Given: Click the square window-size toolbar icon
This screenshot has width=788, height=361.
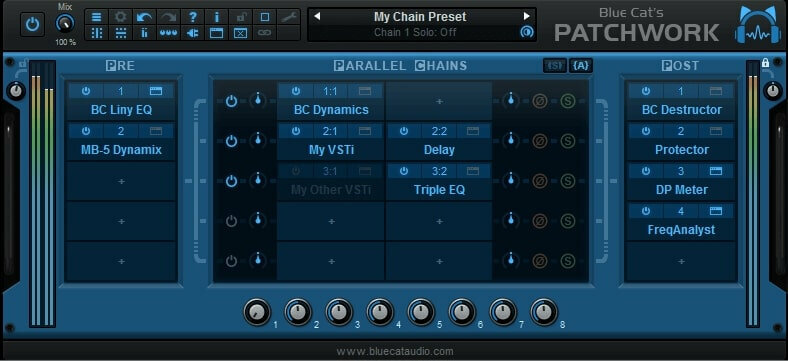Looking at the screenshot, I should coord(265,17).
